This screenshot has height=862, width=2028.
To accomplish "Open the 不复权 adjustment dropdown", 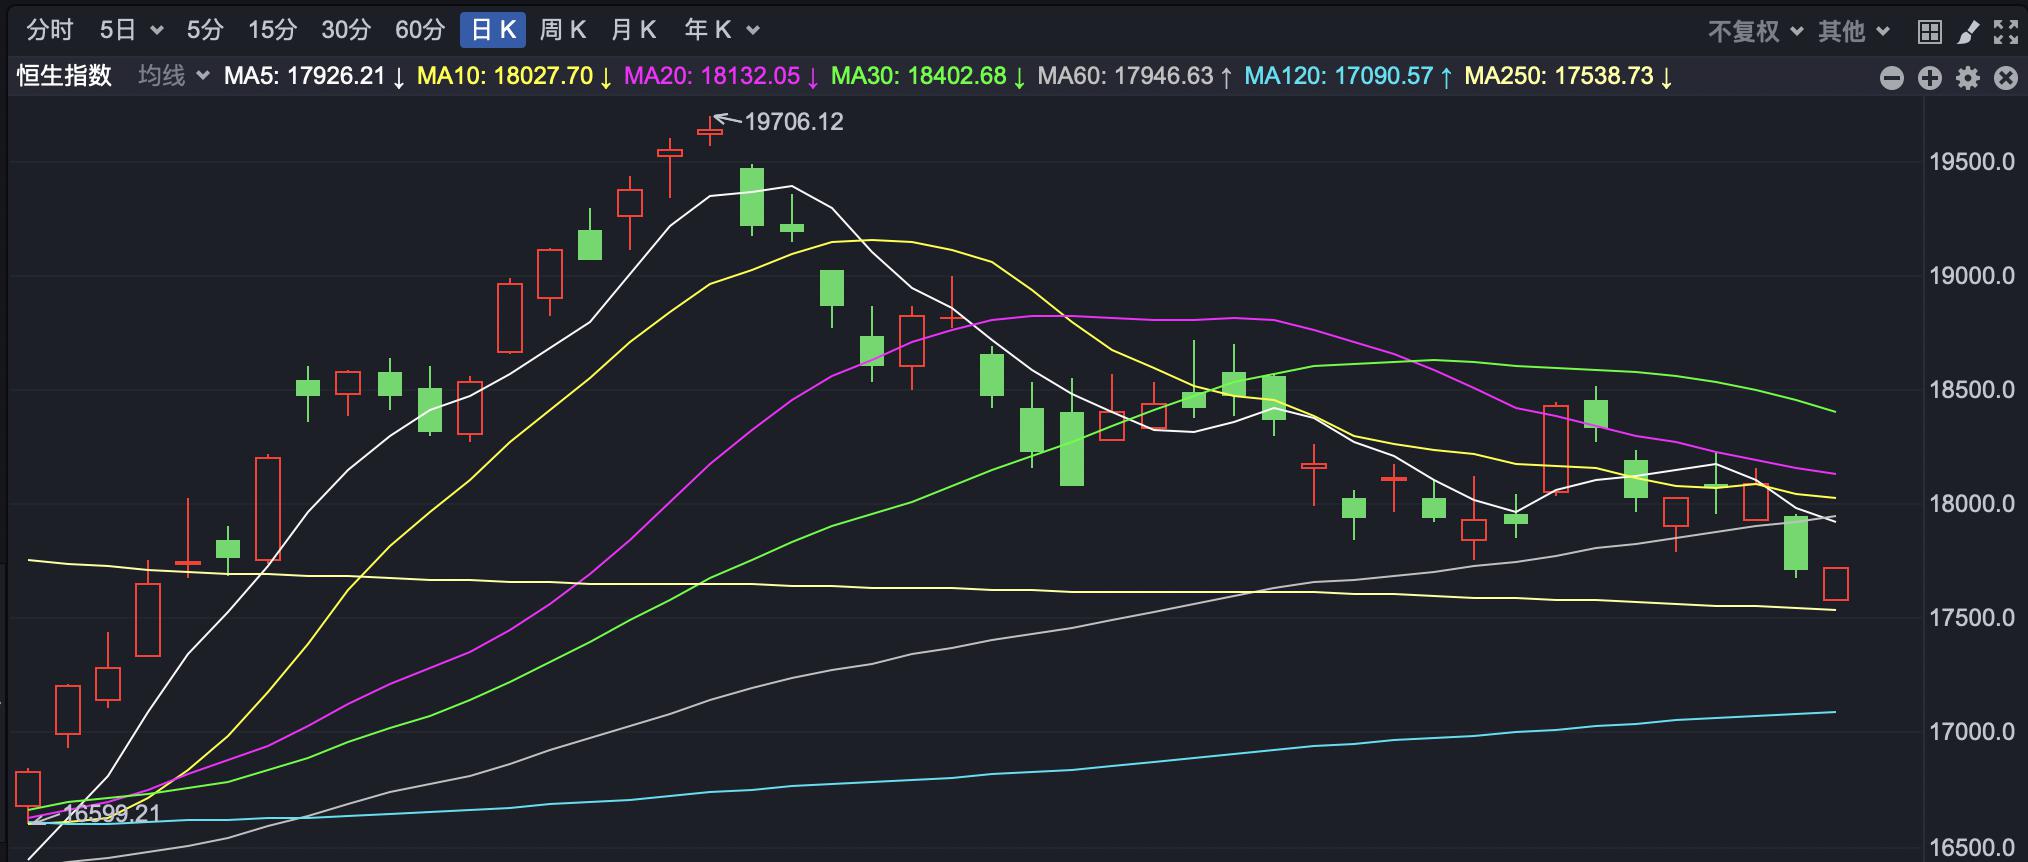I will tap(1754, 32).
